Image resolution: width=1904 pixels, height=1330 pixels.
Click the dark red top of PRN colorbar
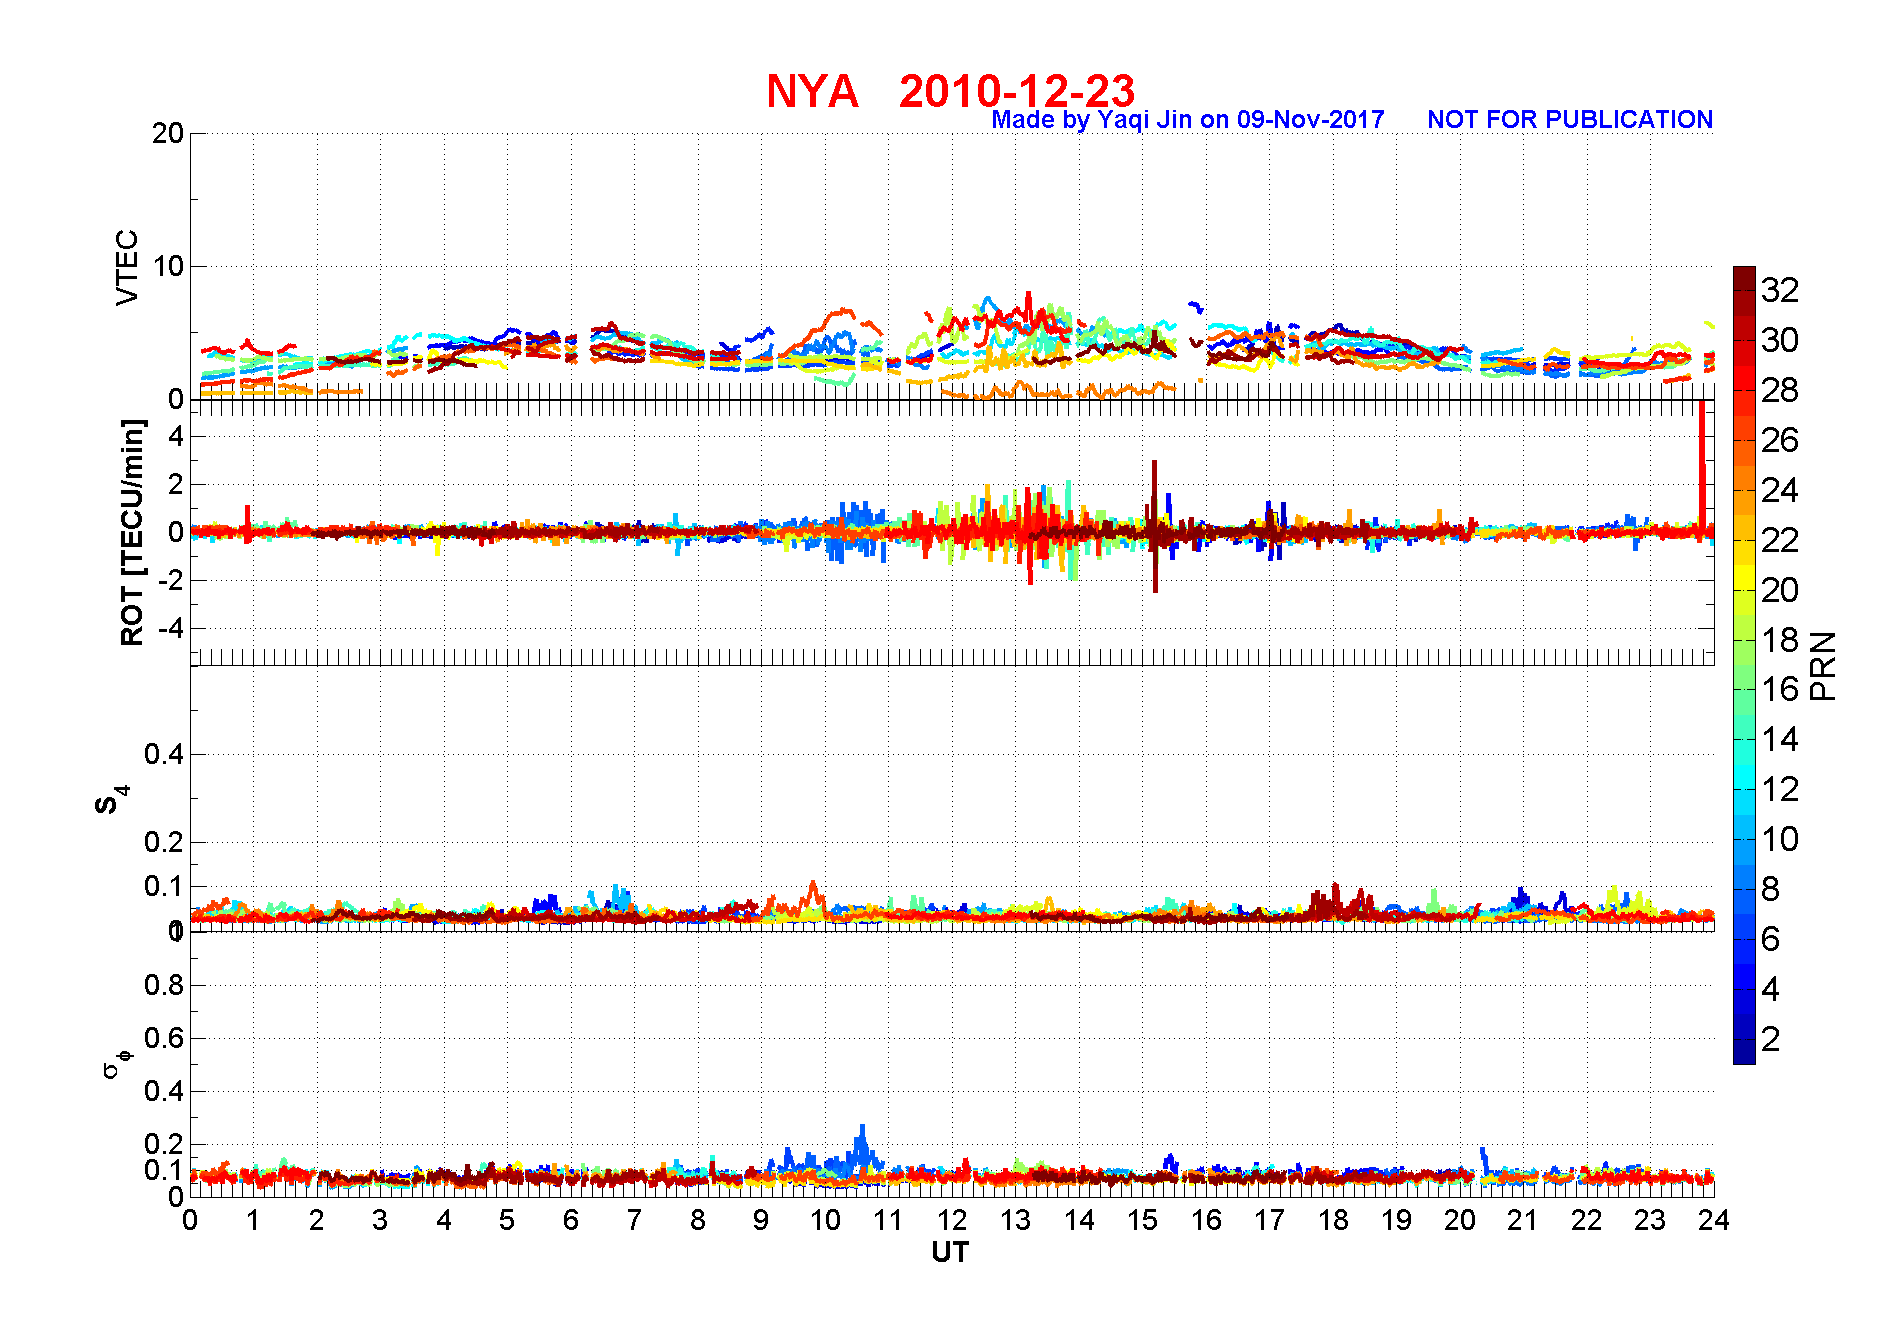coord(1744,278)
